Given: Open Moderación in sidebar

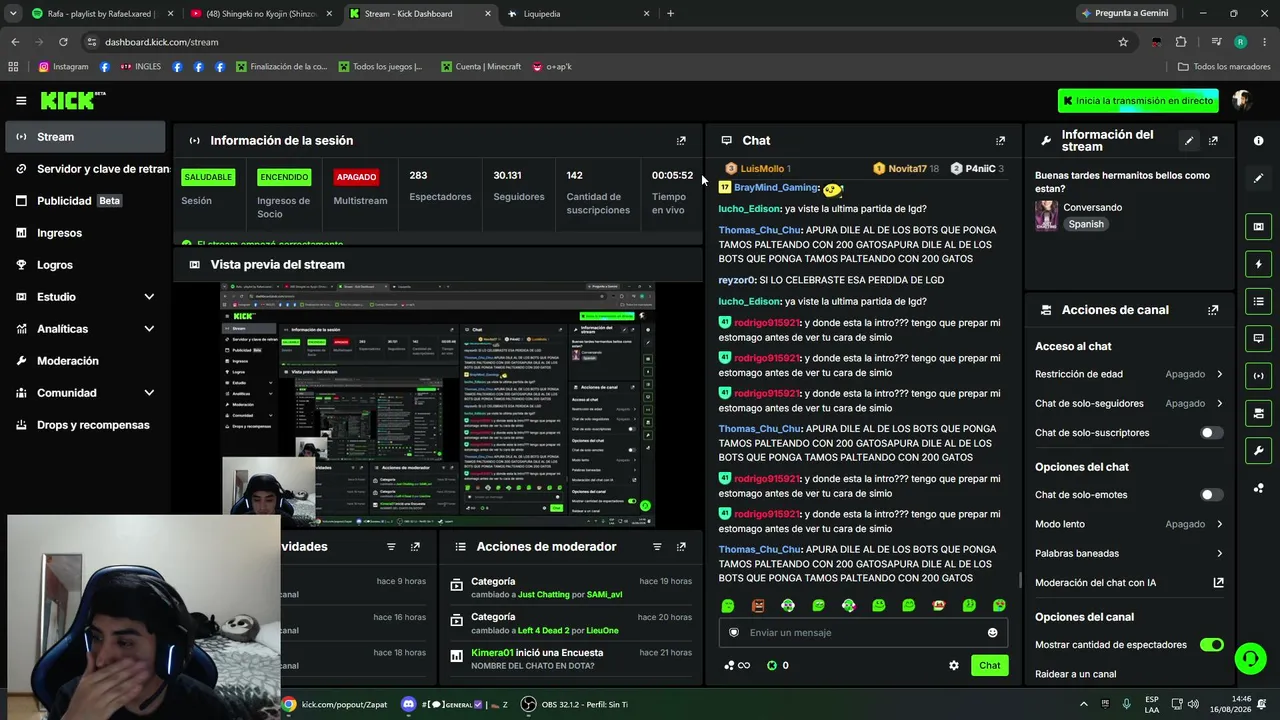Looking at the screenshot, I should (x=86, y=361).
